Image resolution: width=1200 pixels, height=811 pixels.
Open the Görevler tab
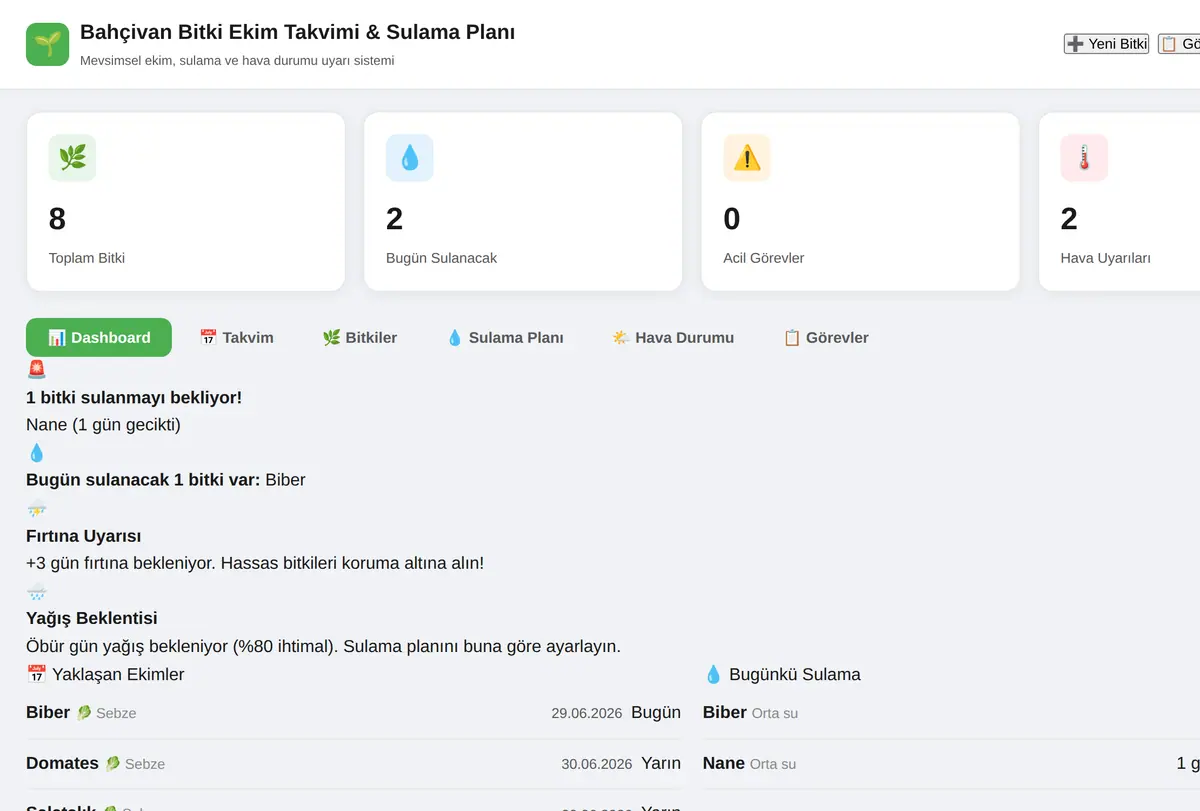(825, 337)
